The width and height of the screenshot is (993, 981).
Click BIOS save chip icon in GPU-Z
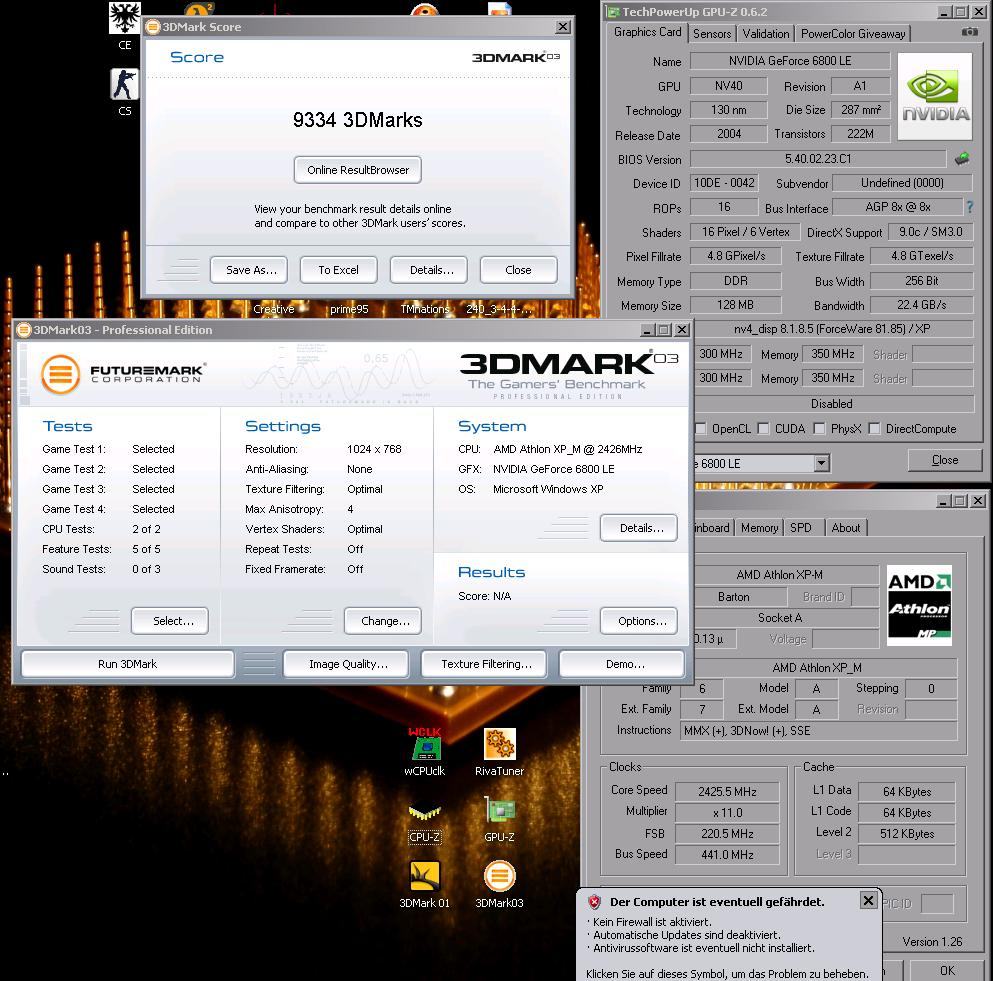click(x=962, y=158)
